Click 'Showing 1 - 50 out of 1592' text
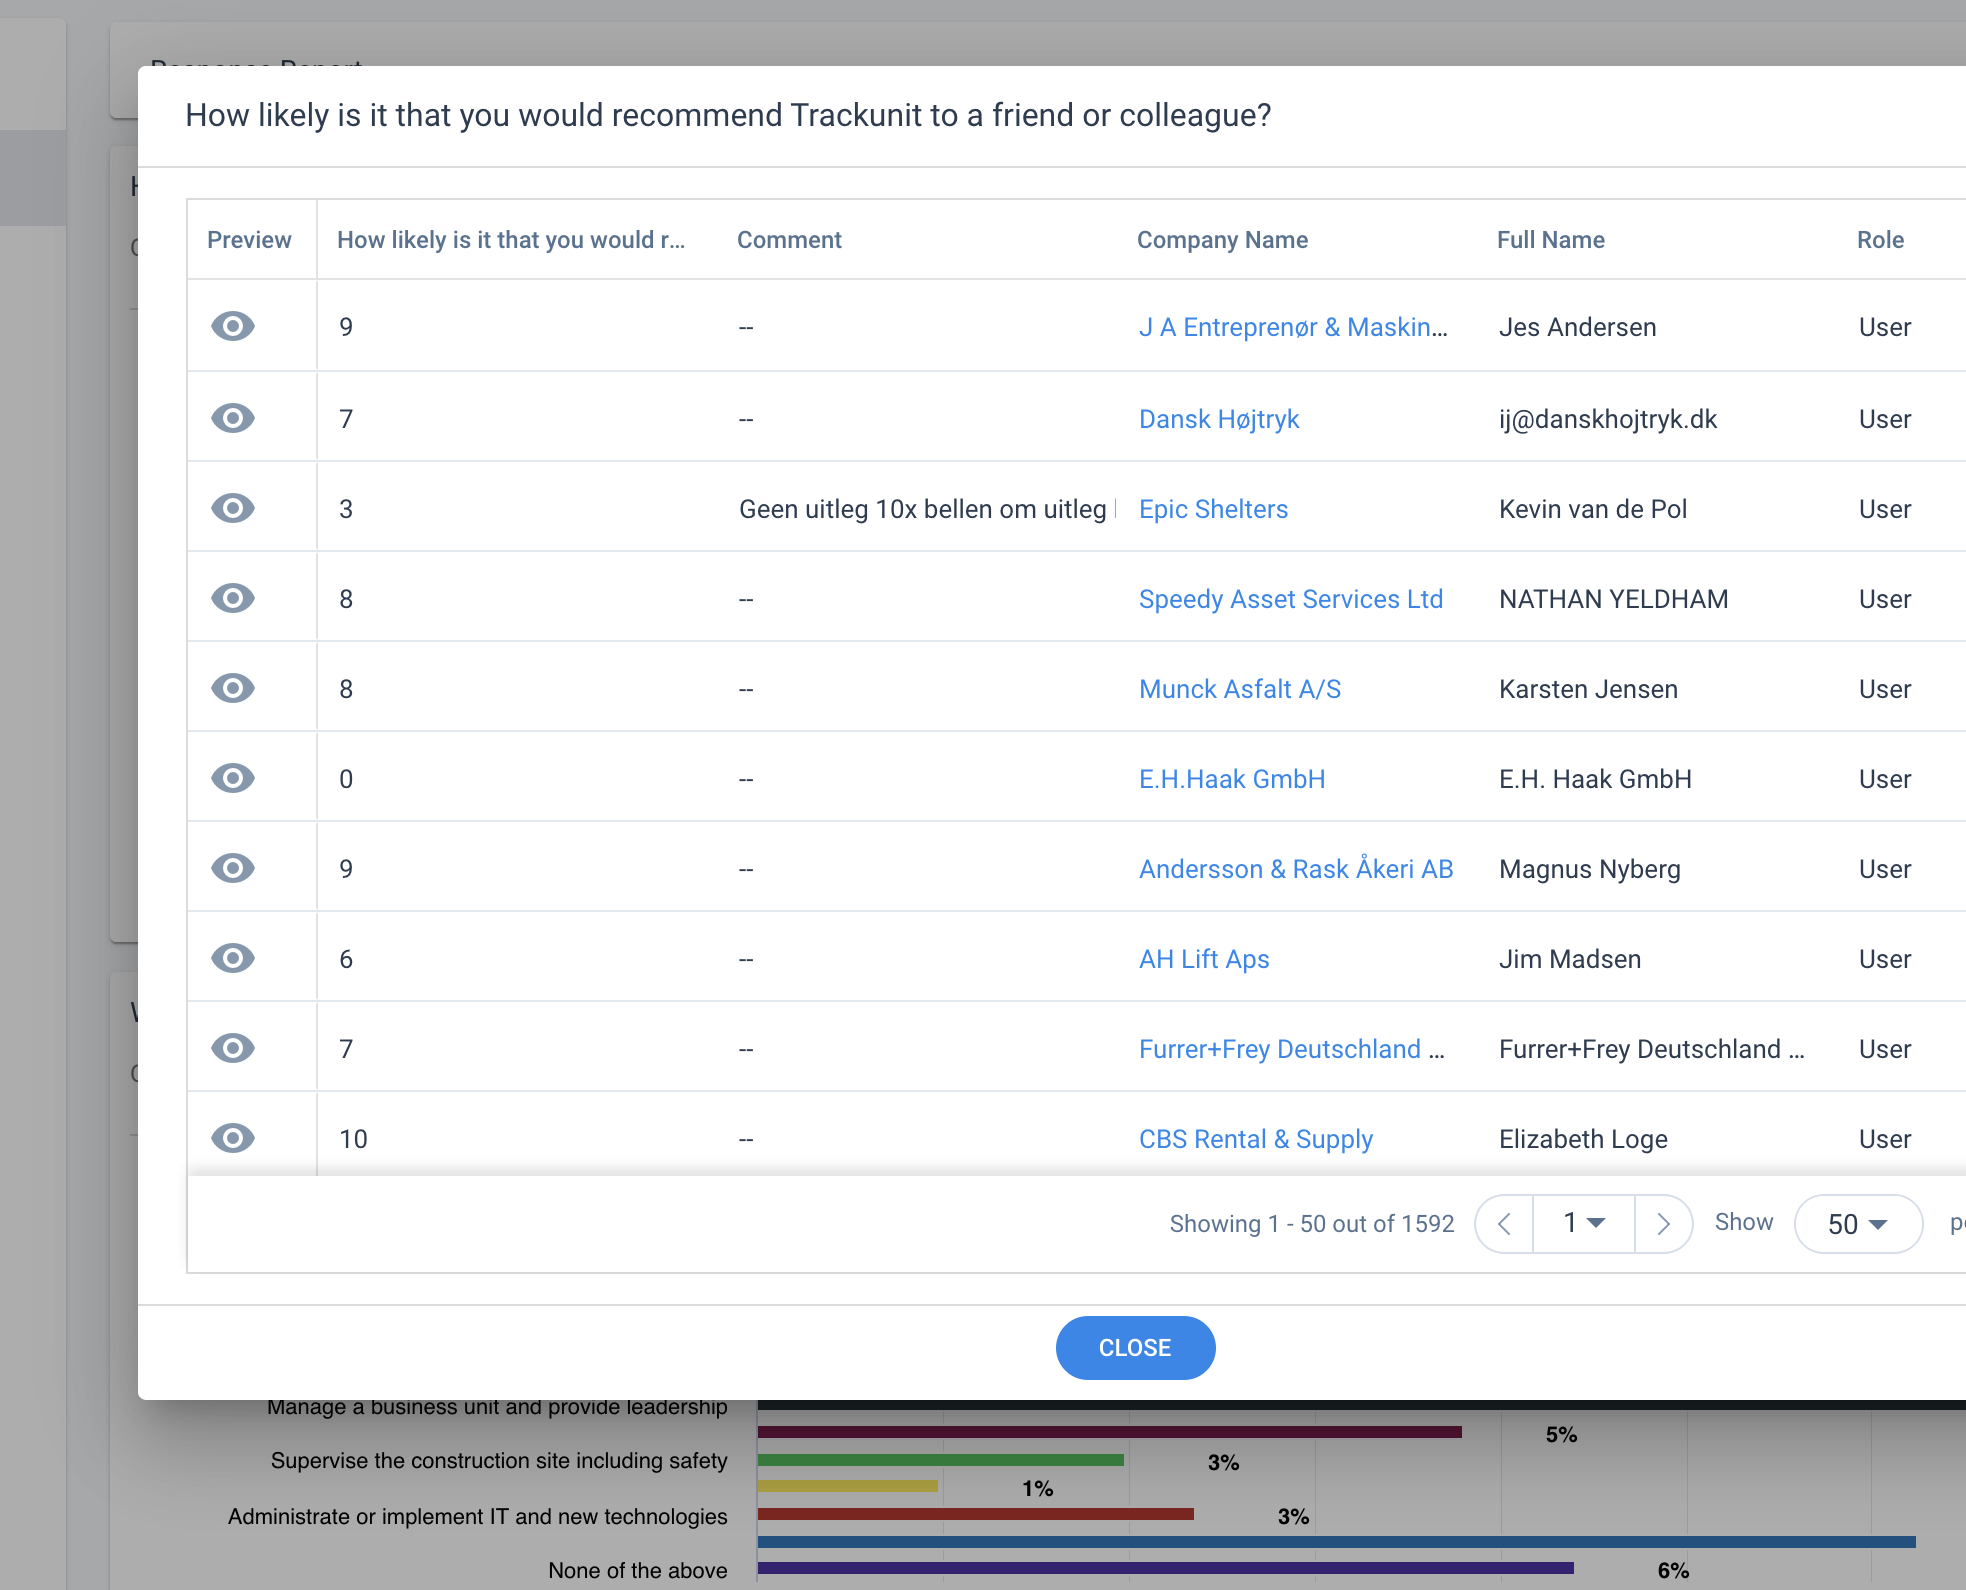Screen dimensions: 1966x1590 coord(1311,1224)
